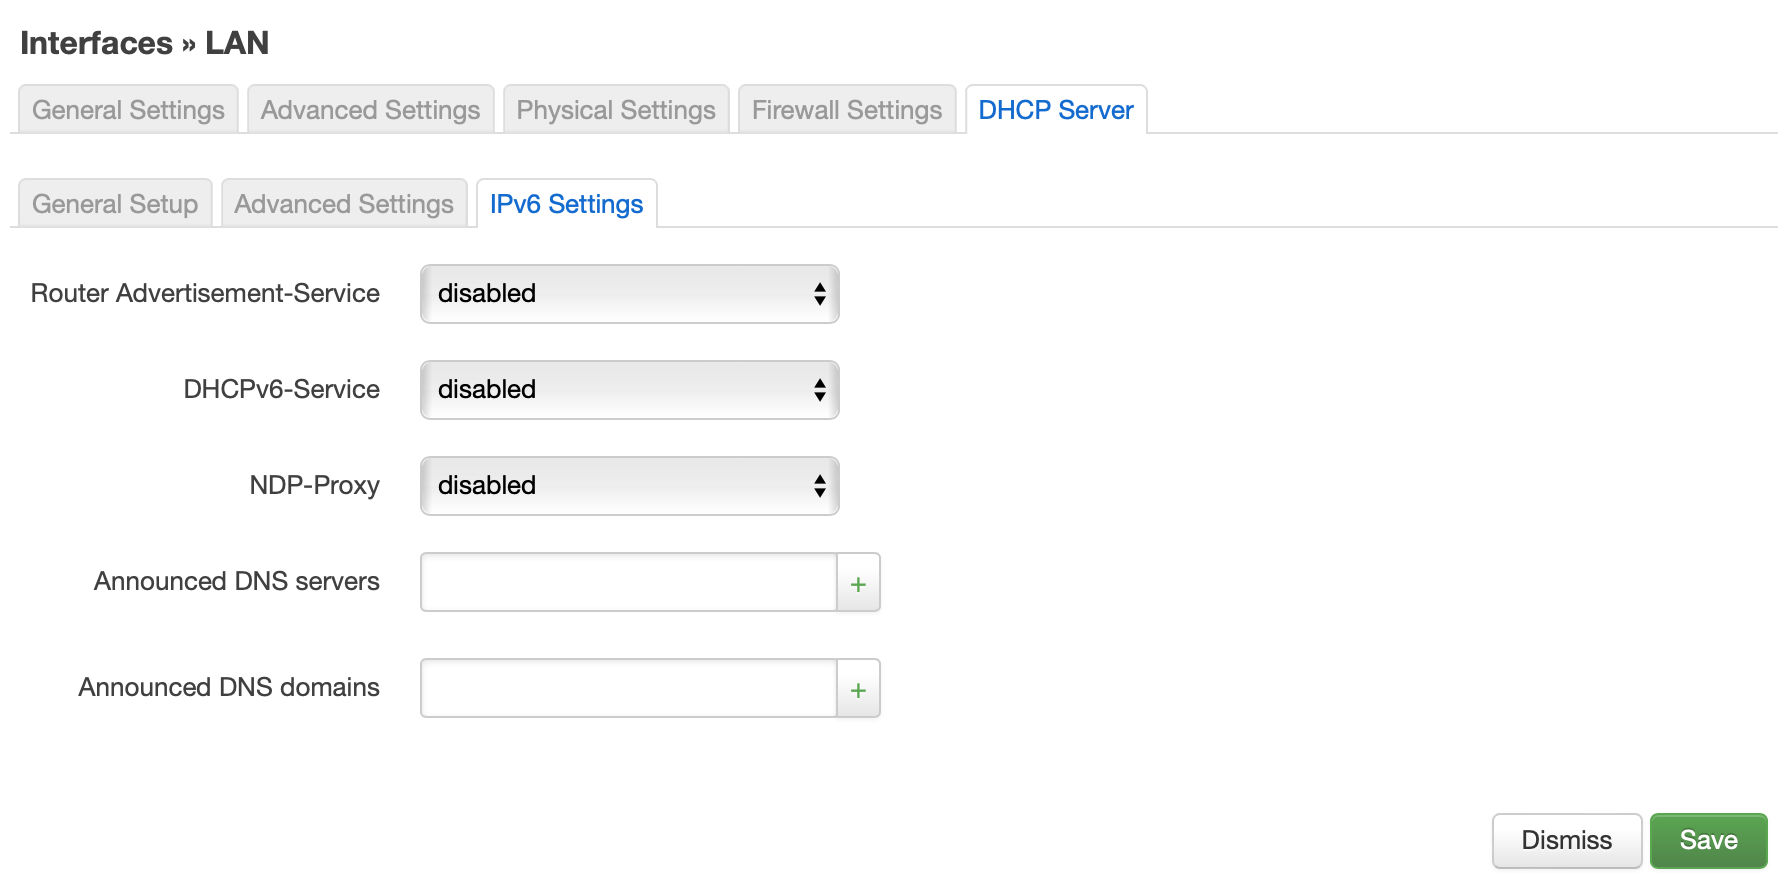Open the Firewall Settings tab

pyautogui.click(x=847, y=110)
